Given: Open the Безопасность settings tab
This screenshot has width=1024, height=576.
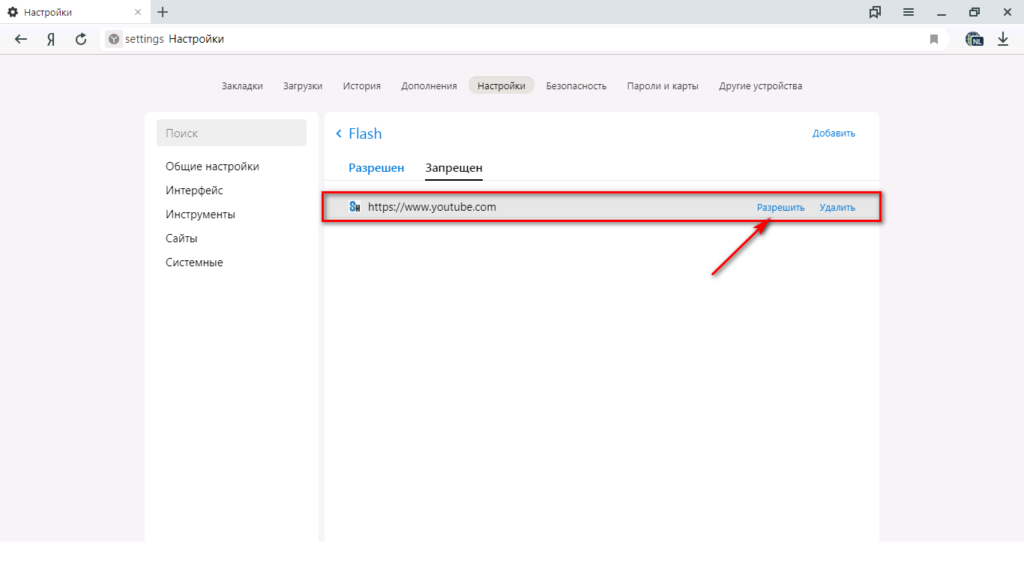Looking at the screenshot, I should point(576,86).
